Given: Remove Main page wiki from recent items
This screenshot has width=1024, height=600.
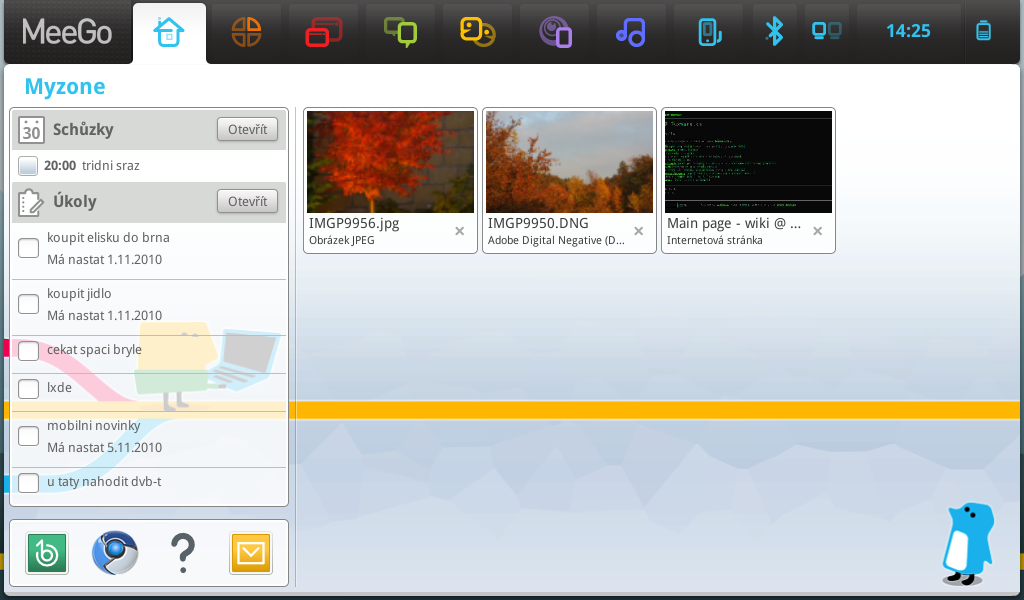Looking at the screenshot, I should point(817,231).
